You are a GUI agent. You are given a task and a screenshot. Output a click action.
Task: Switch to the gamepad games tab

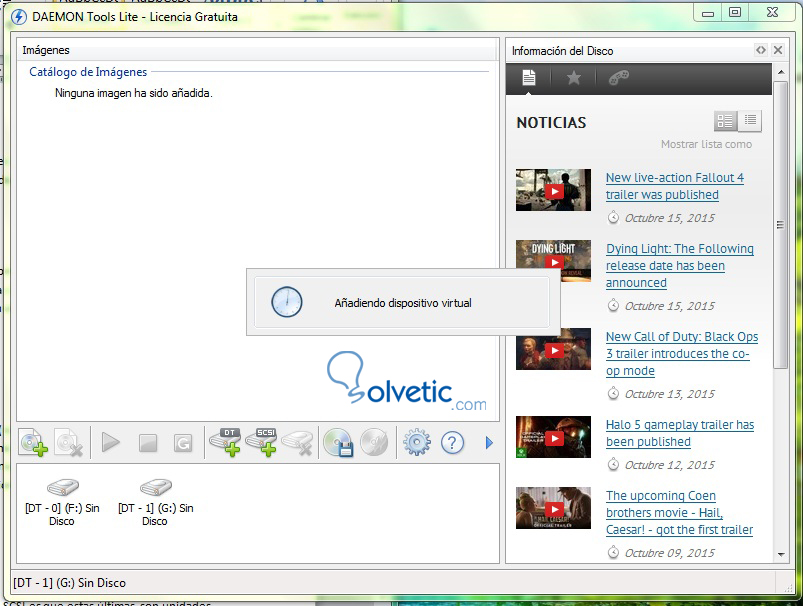click(619, 78)
